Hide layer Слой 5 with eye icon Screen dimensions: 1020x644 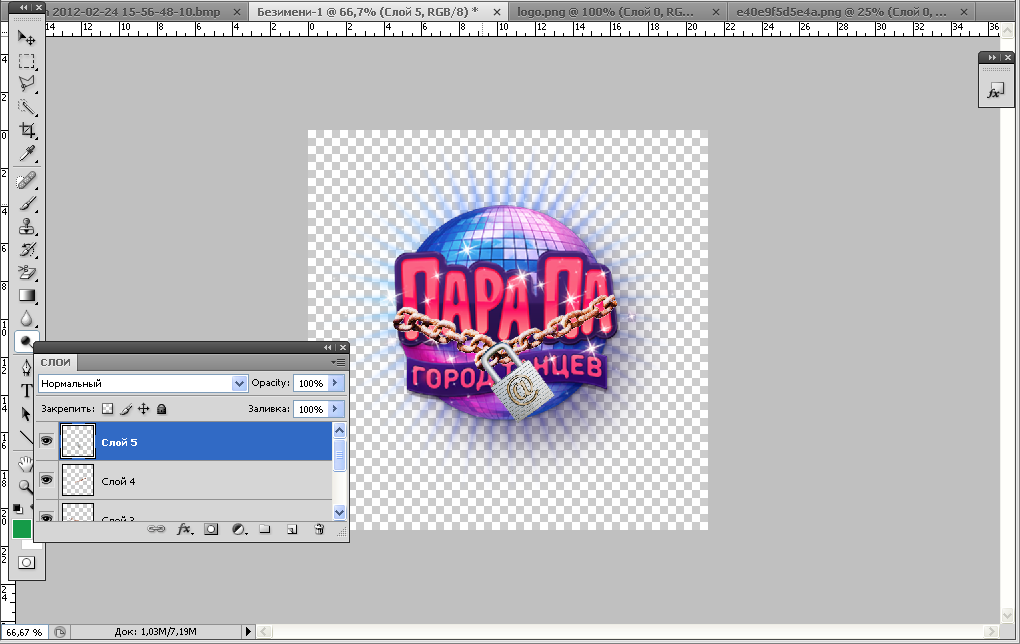coord(46,442)
